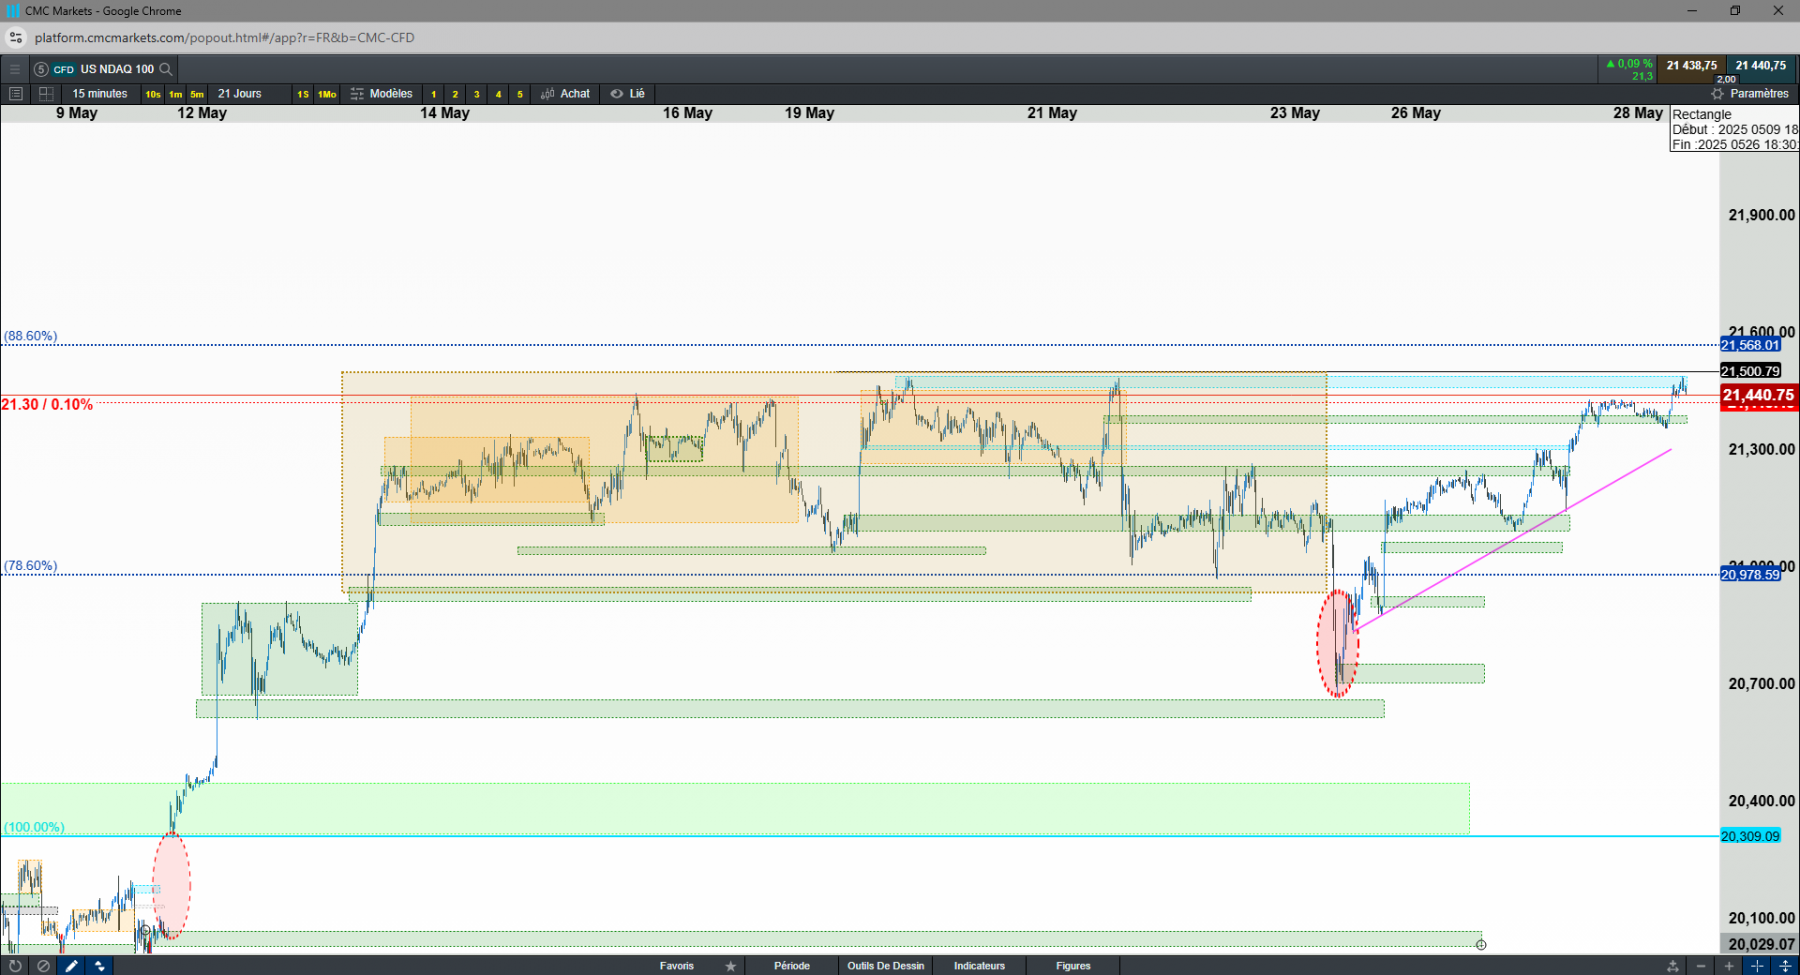Image resolution: width=1800 pixels, height=975 pixels.
Task: Open the Outils De Dessin menu
Action: coord(886,966)
